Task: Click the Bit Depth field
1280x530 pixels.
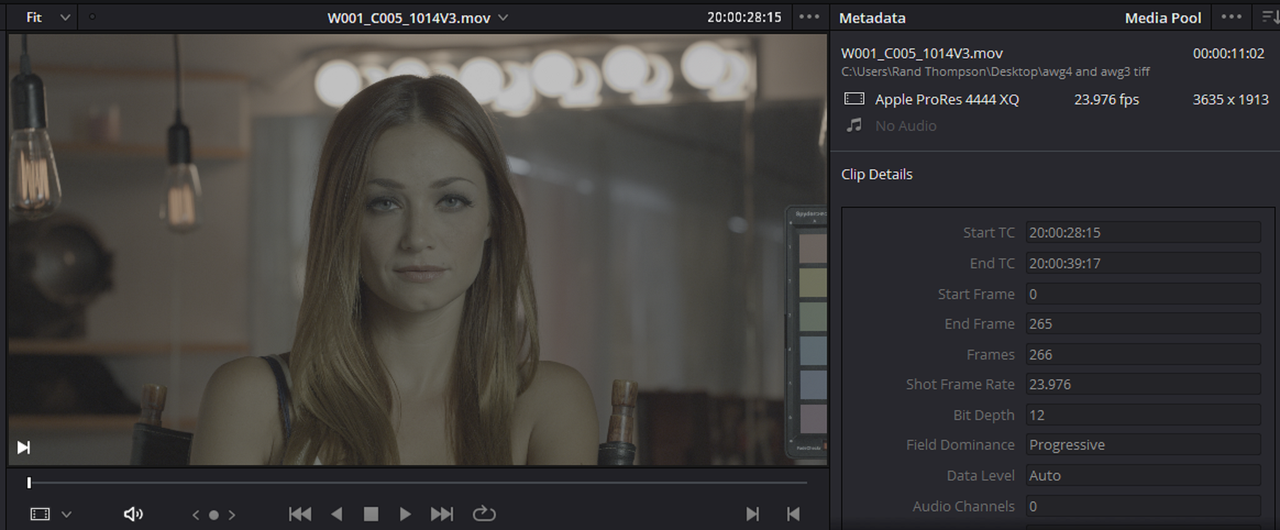Action: (1143, 415)
